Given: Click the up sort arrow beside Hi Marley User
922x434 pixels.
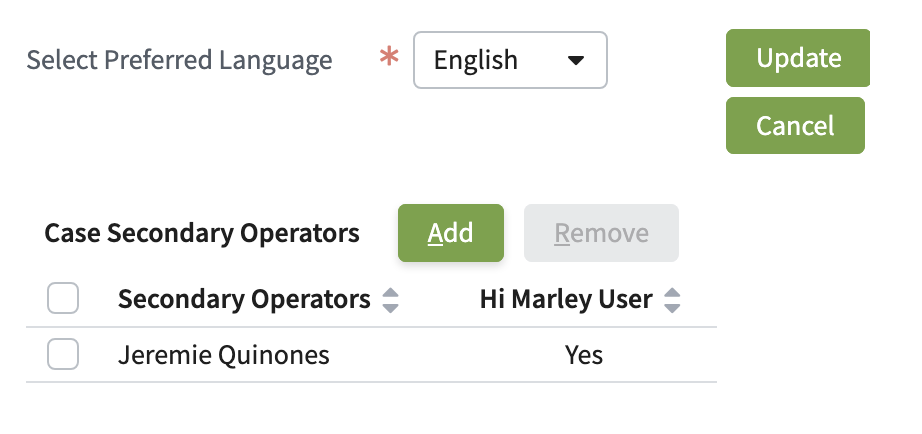Looking at the screenshot, I should click(673, 293).
